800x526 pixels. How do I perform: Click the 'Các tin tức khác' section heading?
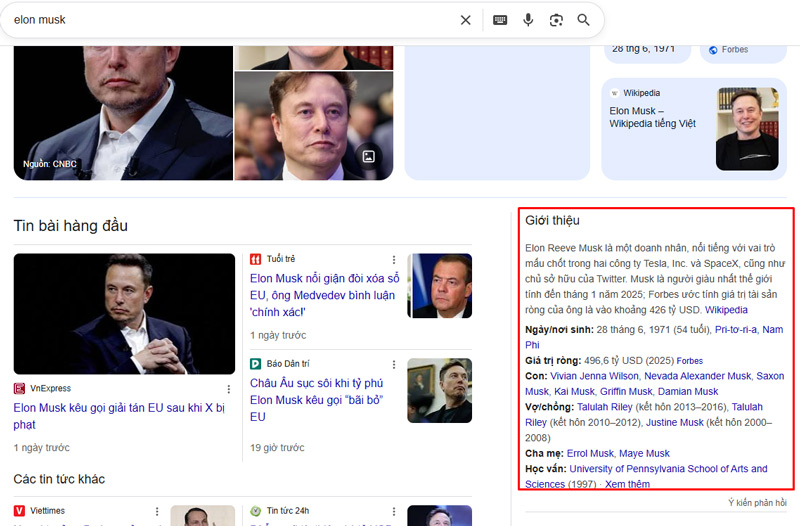tap(59, 479)
